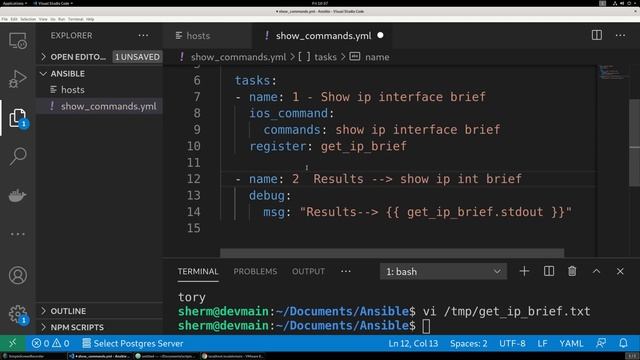The width and height of the screenshot is (640, 360).
Task: Create a new terminal
Action: tap(524, 271)
